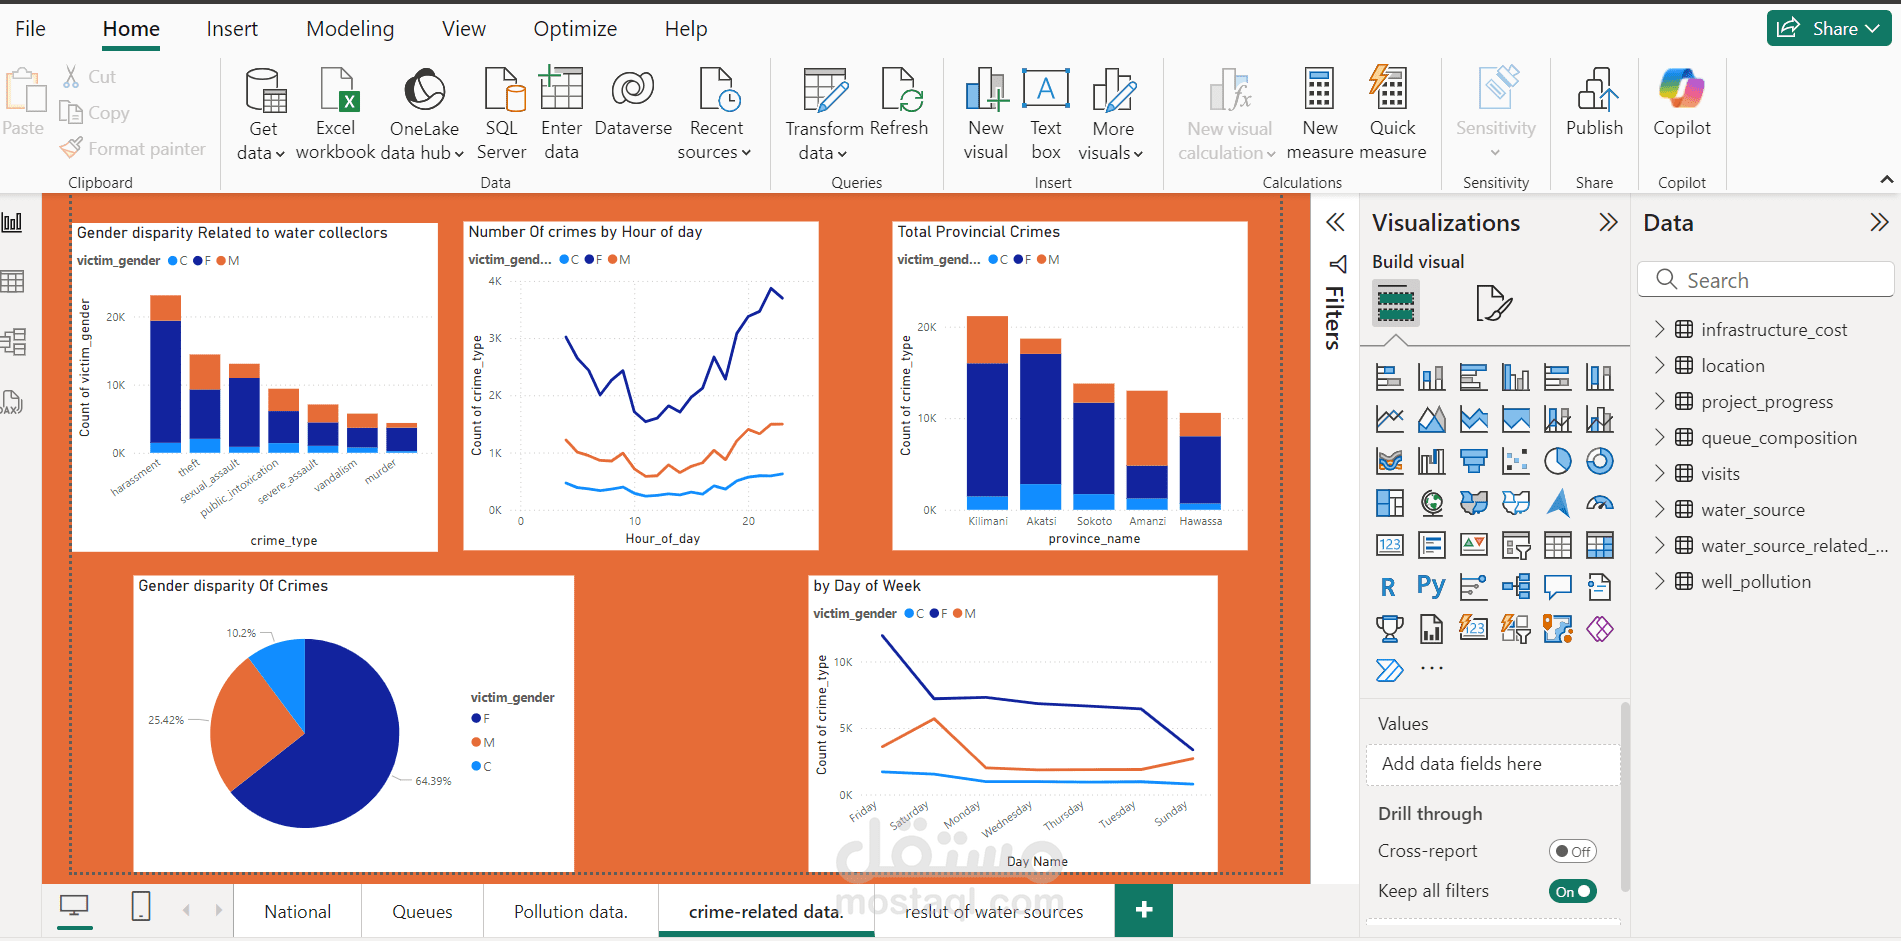Choose the Pie chart visual icon
Image resolution: width=1901 pixels, height=941 pixels.
[1557, 461]
